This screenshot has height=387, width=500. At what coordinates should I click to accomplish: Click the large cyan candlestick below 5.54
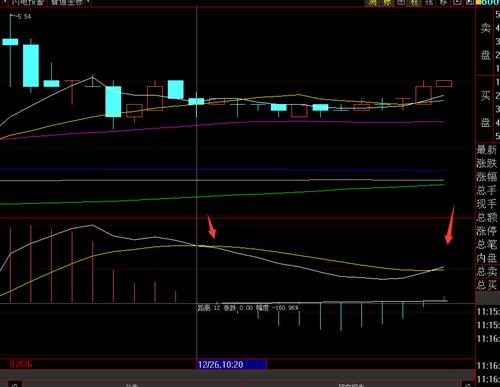(31, 65)
